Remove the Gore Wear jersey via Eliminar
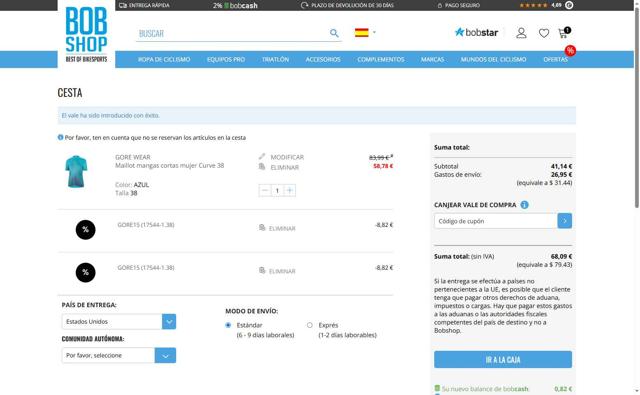Image resolution: width=640 pixels, height=395 pixels. coord(279,167)
